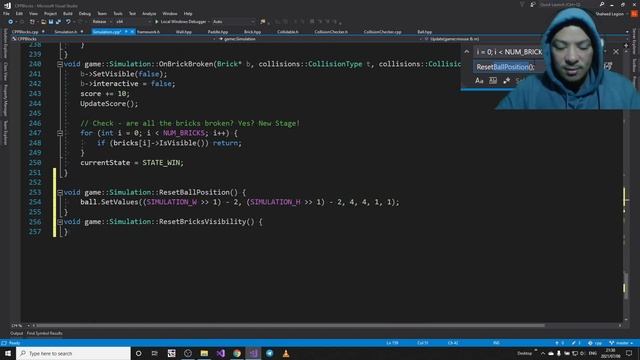This screenshot has width=640, height=360.
Task: Open the Release configuration dropdown
Action: pos(102,22)
